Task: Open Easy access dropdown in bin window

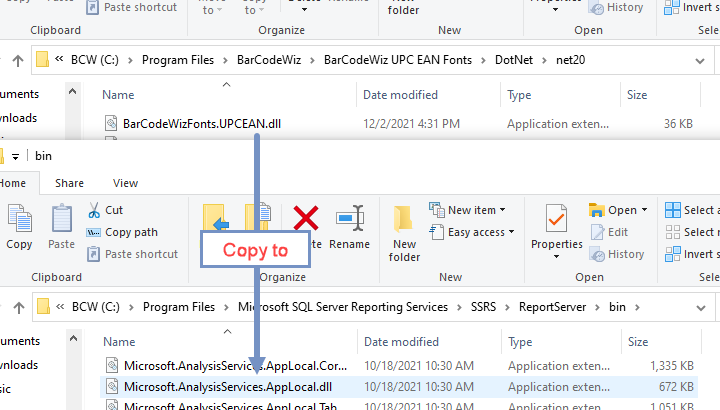Action: (511, 232)
